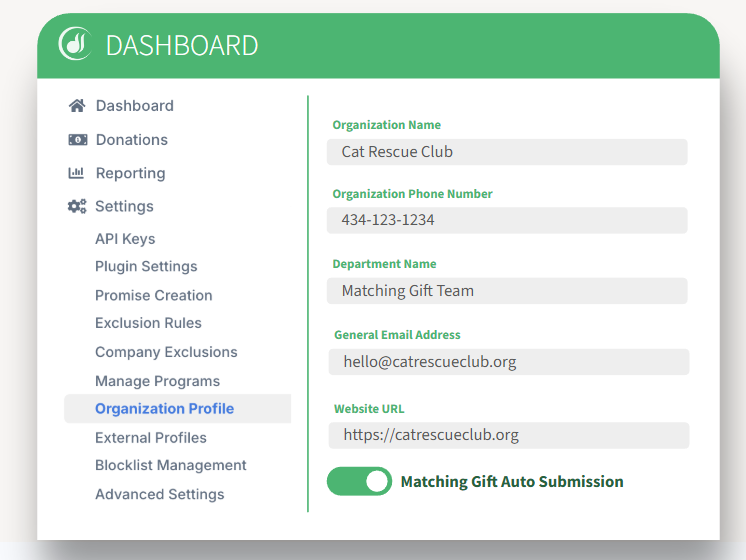This screenshot has height=560, width=746.
Task: Click the money bill icon beside Donations
Action: (x=78, y=140)
